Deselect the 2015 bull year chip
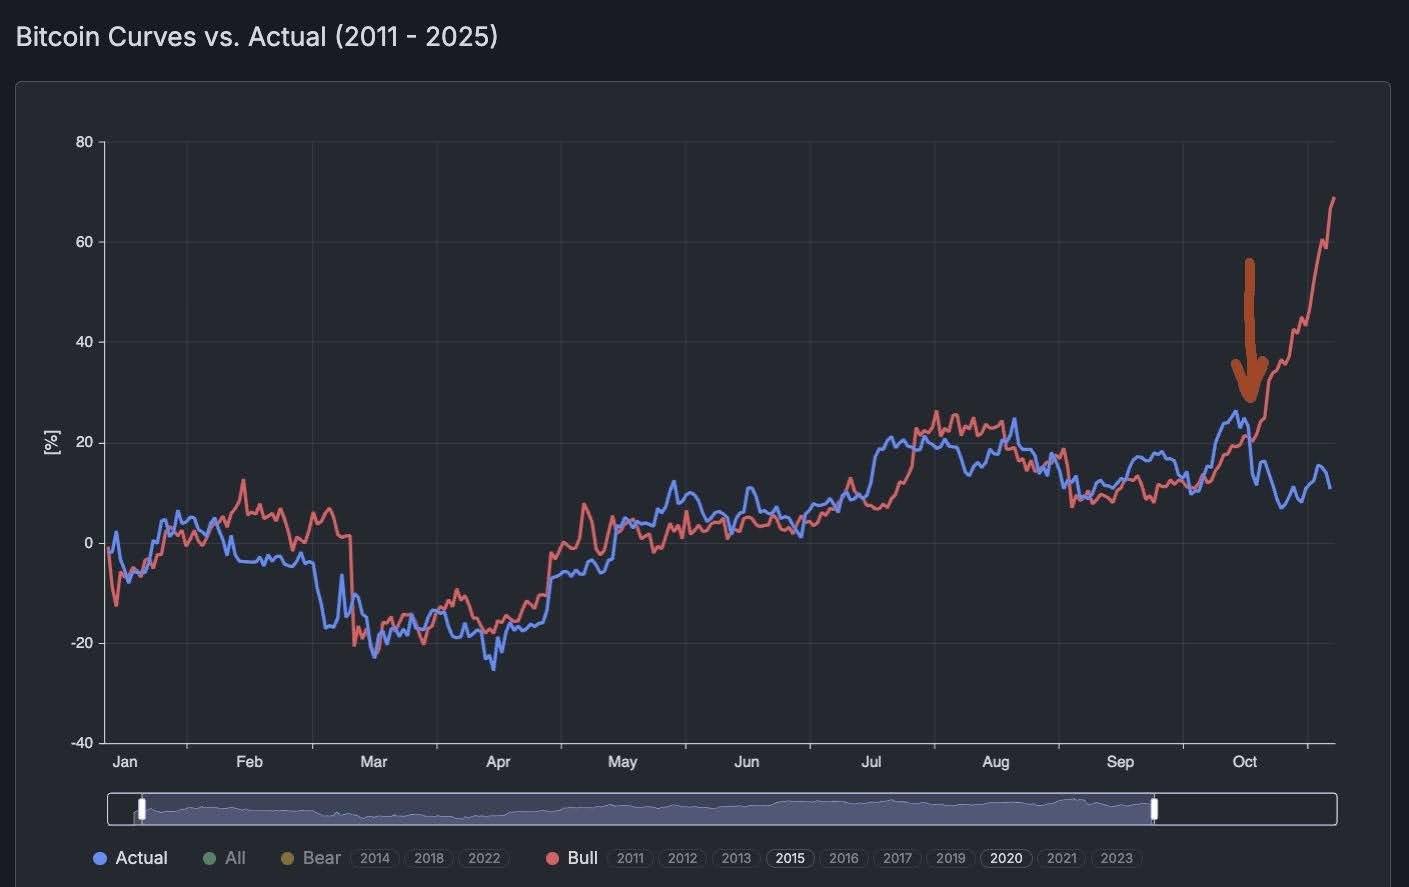 (790, 858)
